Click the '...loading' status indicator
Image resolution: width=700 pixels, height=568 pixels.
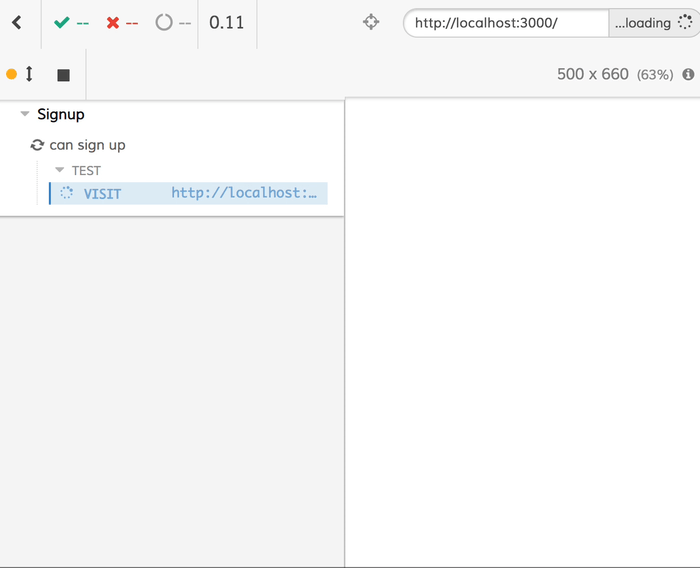pyautogui.click(x=652, y=23)
